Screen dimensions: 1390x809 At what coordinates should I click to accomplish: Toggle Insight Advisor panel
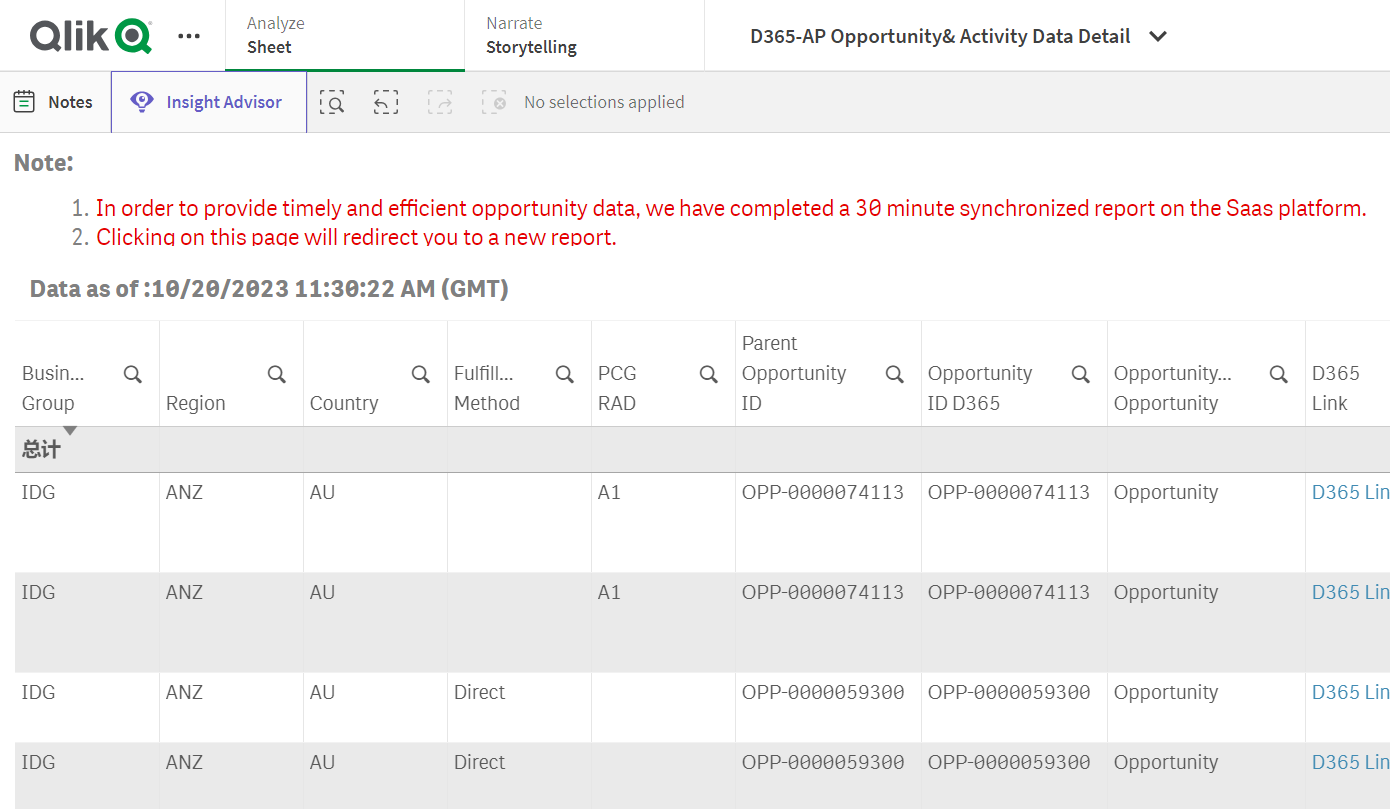pyautogui.click(x=208, y=102)
